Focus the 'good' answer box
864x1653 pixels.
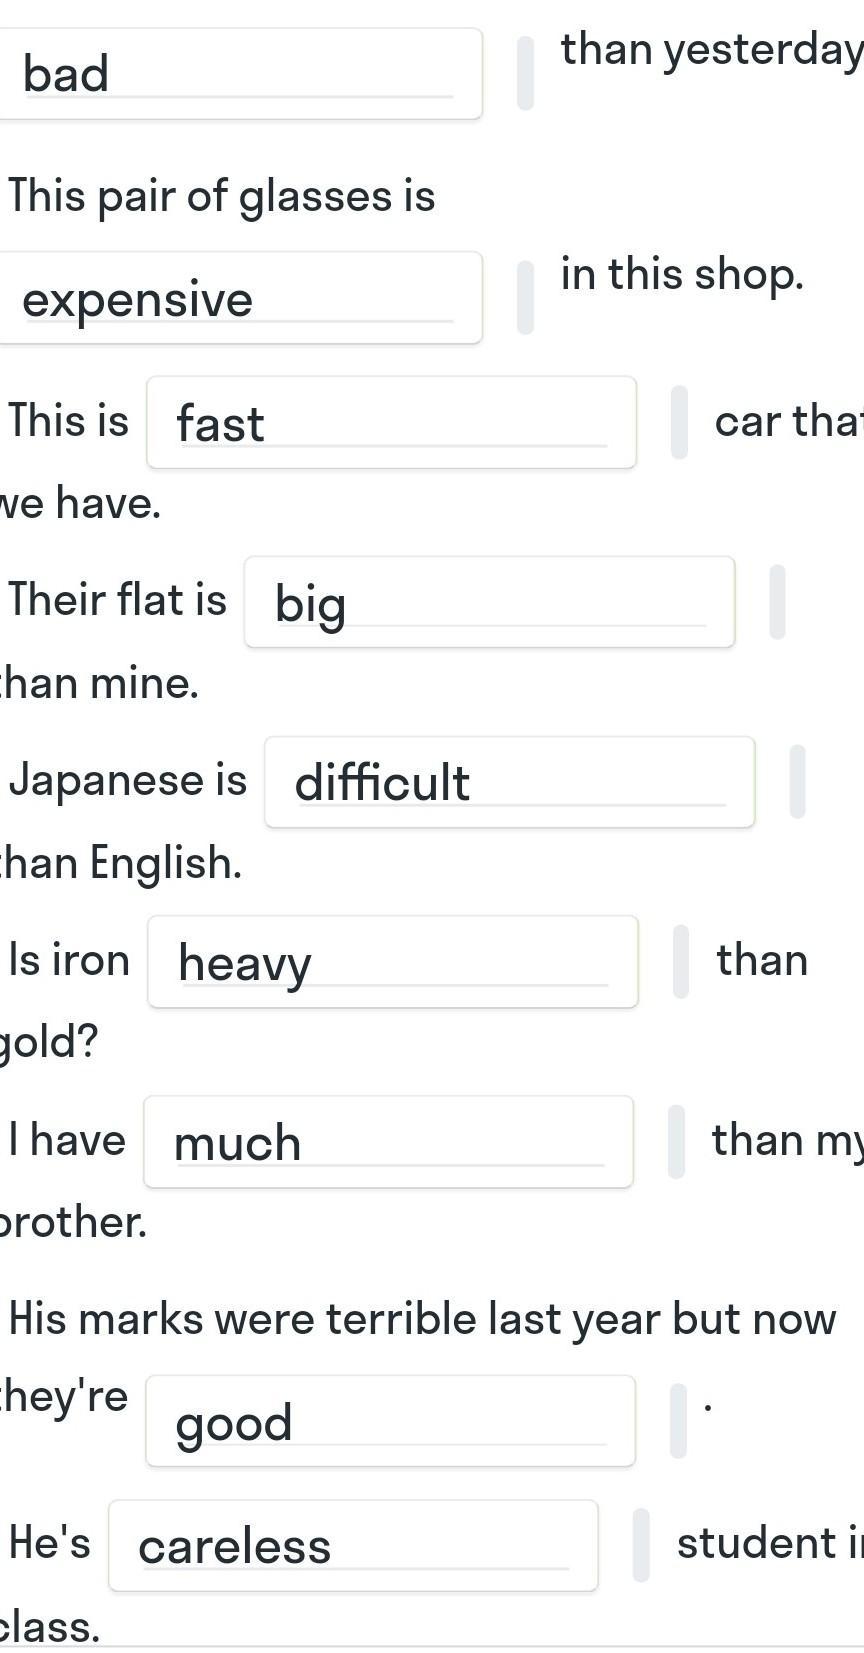point(391,1421)
